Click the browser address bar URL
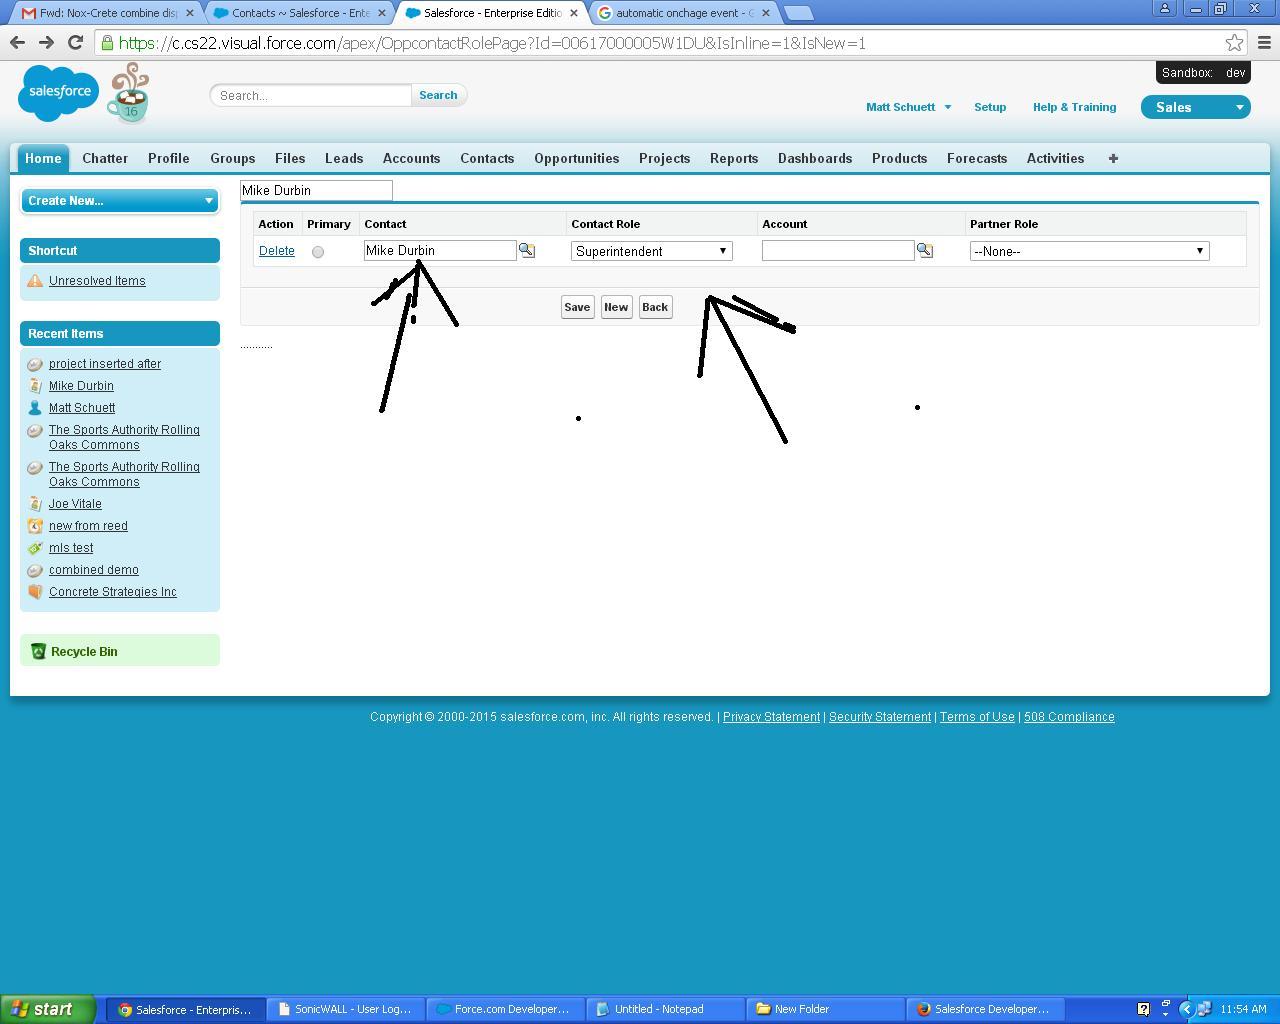This screenshot has height=1024, width=1280. click(492, 43)
